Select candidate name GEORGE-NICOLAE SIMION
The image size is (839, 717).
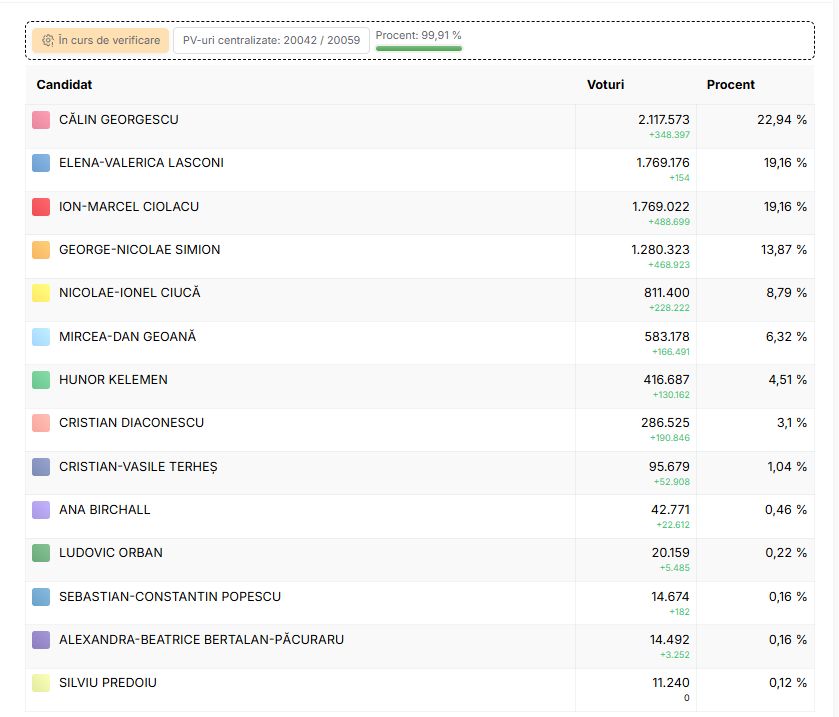coord(140,250)
